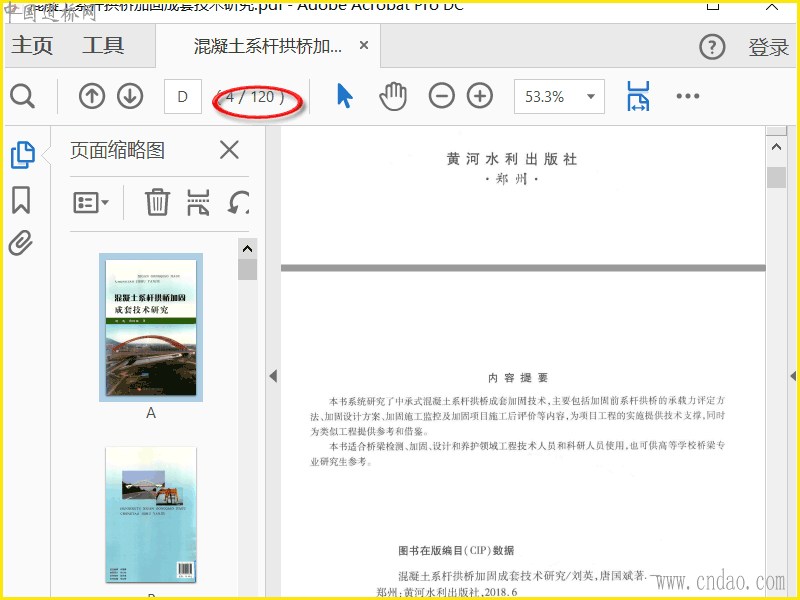
Task: Zoom out with minus button
Action: tap(441, 96)
